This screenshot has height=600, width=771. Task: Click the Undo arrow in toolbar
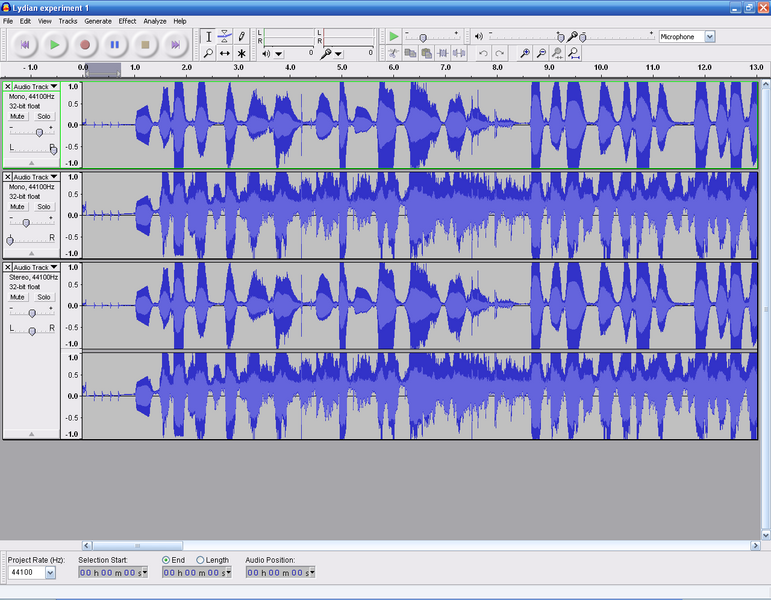pyautogui.click(x=483, y=53)
